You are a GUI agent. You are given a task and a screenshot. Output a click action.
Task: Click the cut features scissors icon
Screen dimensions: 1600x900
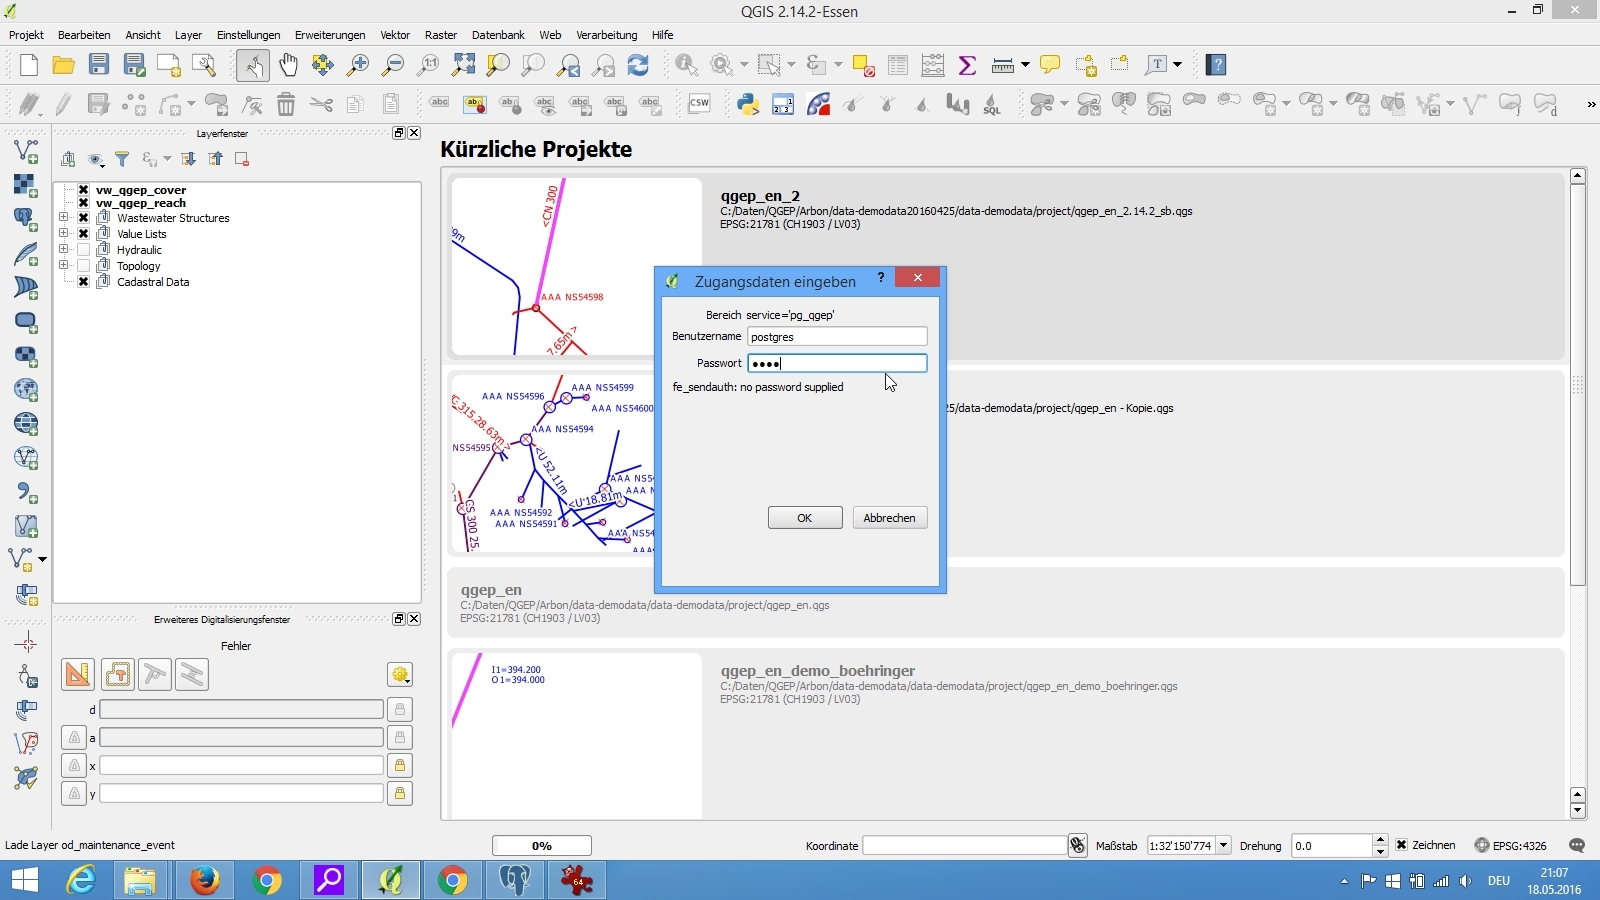tap(321, 104)
